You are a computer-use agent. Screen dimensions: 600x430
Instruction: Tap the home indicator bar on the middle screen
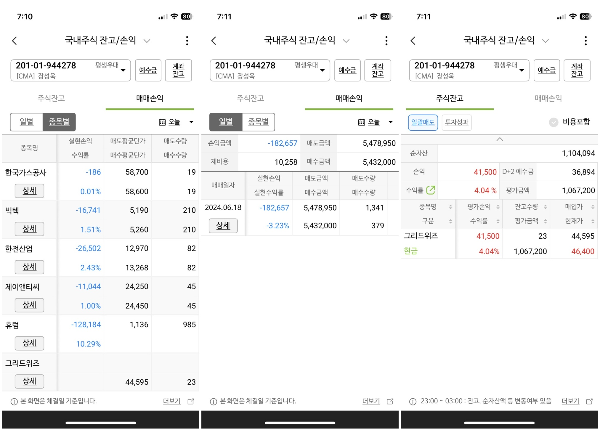coord(300,423)
